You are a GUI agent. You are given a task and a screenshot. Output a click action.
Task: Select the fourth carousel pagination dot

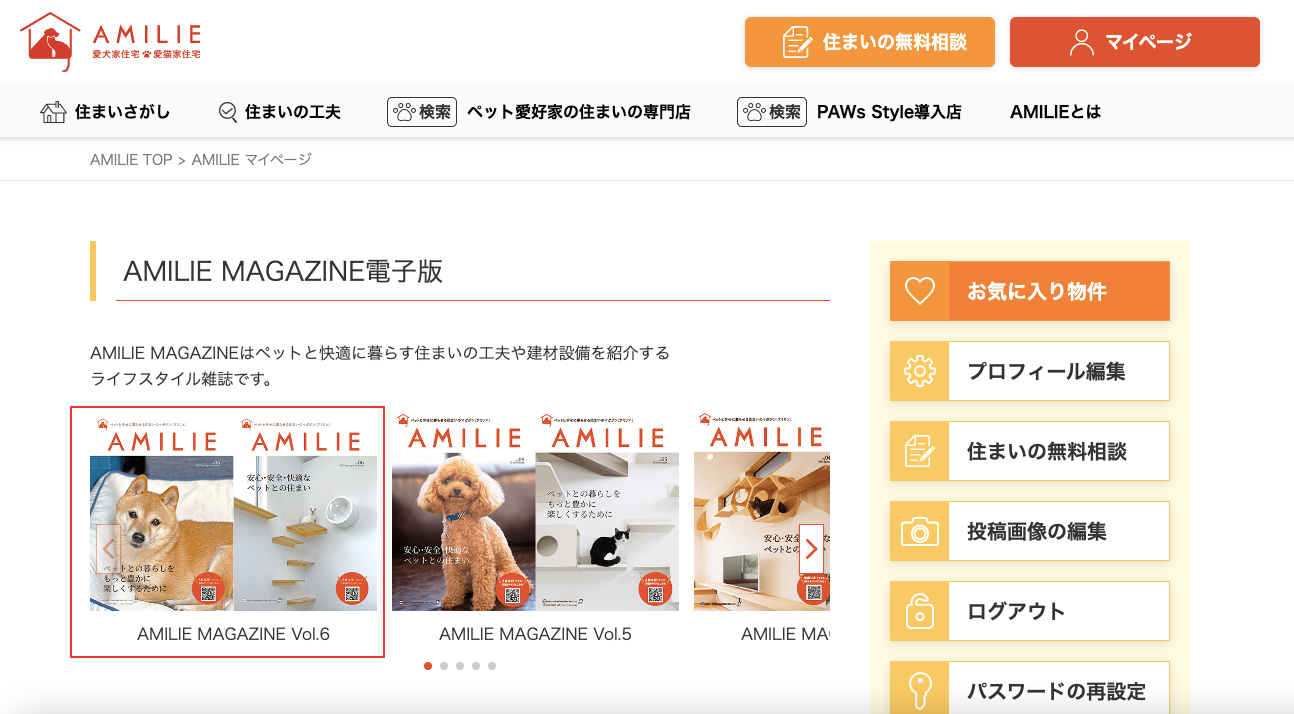[476, 666]
